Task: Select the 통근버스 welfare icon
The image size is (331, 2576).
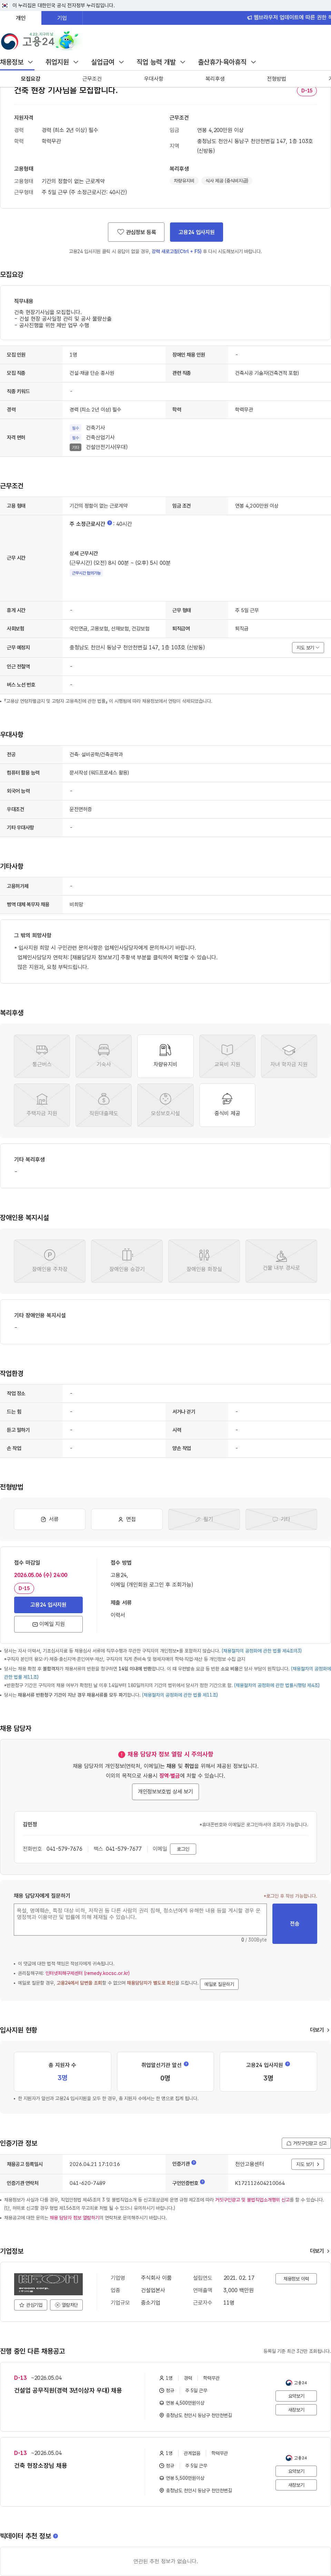Action: point(42,1056)
